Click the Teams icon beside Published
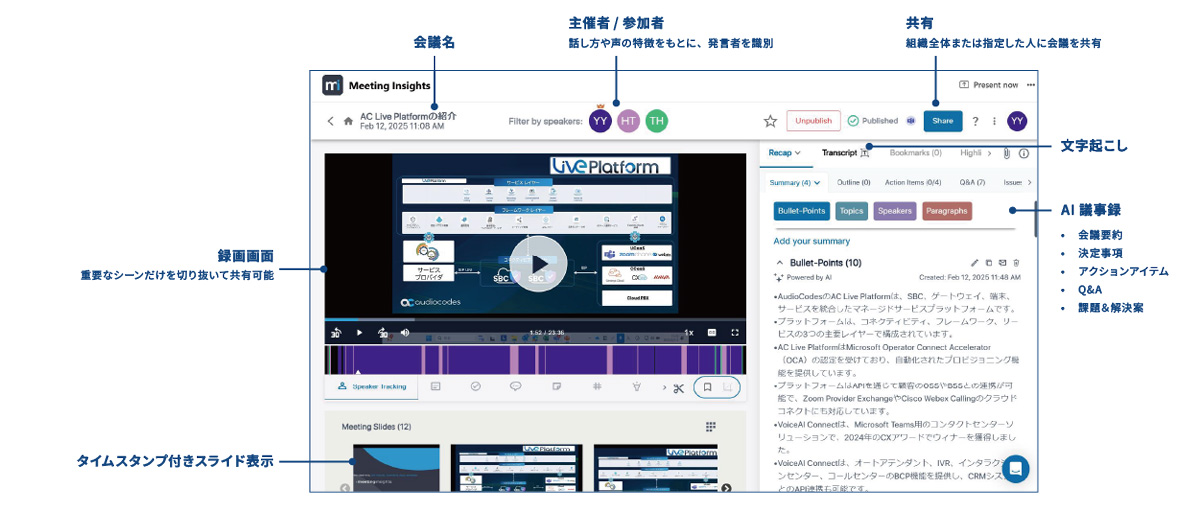1200x512 pixels. 910,121
